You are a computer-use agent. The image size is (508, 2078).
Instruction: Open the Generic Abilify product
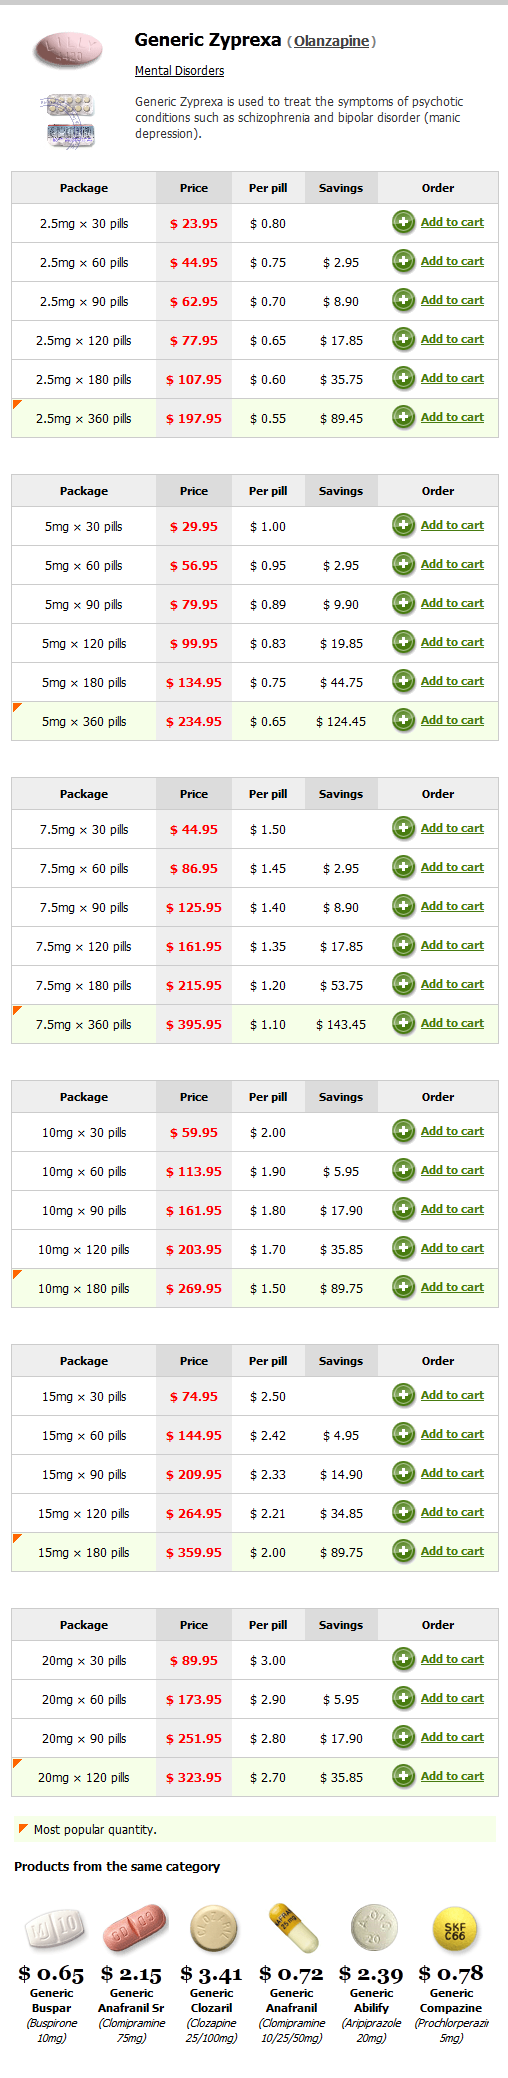point(371,2000)
